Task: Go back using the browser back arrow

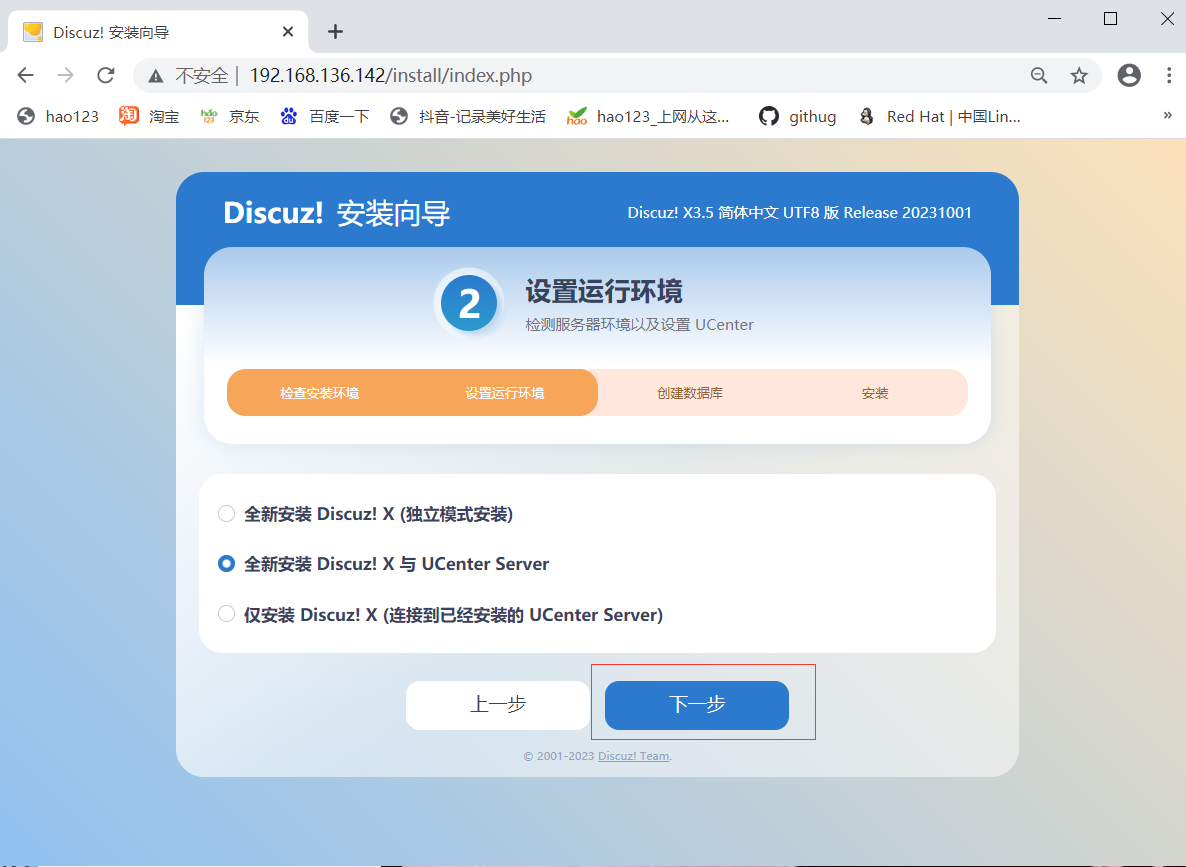Action: click(x=26, y=75)
